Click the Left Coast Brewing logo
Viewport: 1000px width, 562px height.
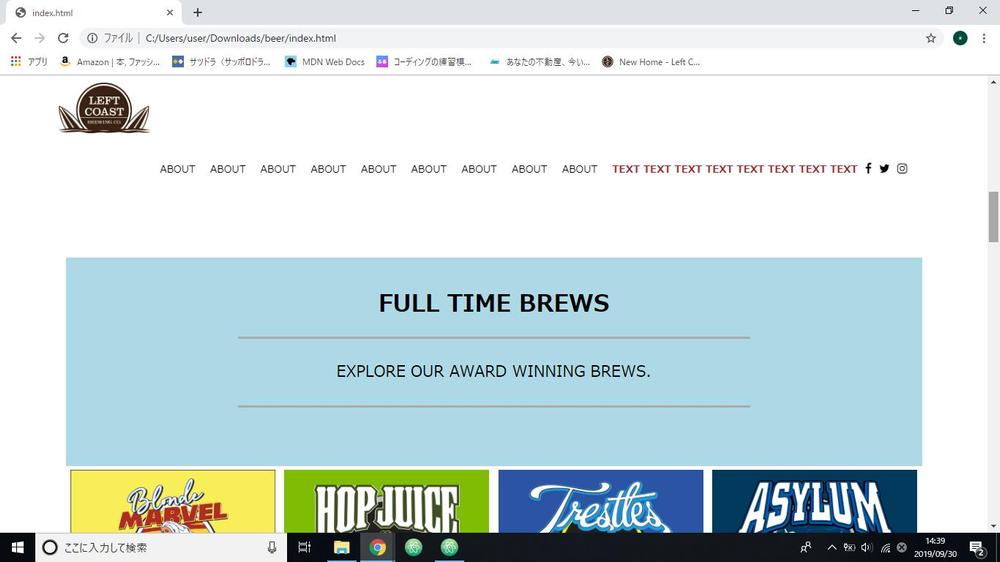point(104,108)
